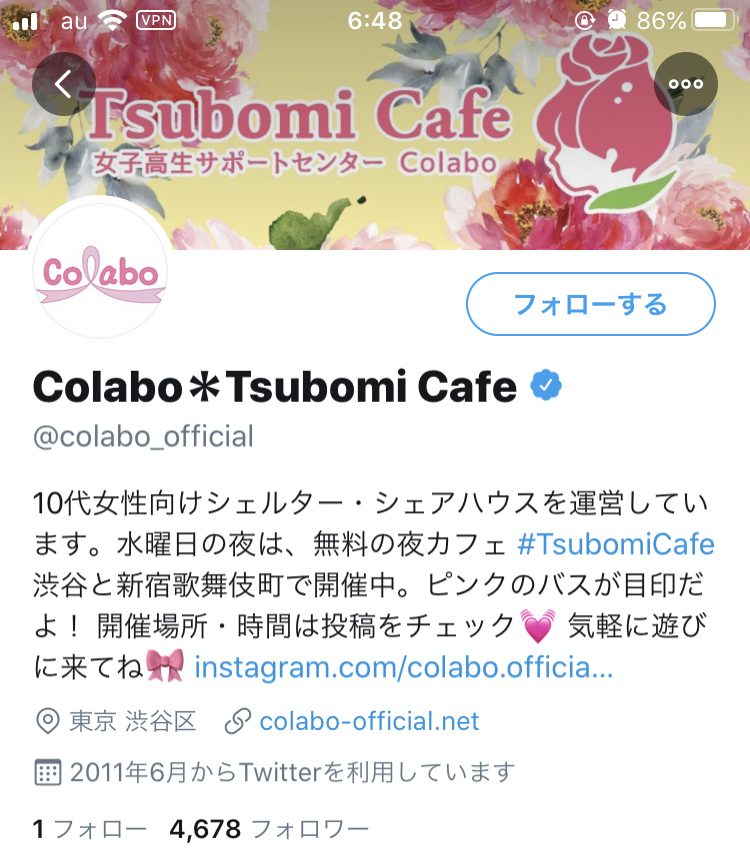Open the instagram.com/colabo.officia link
Viewport: 750px width, 868px height.
[404, 667]
